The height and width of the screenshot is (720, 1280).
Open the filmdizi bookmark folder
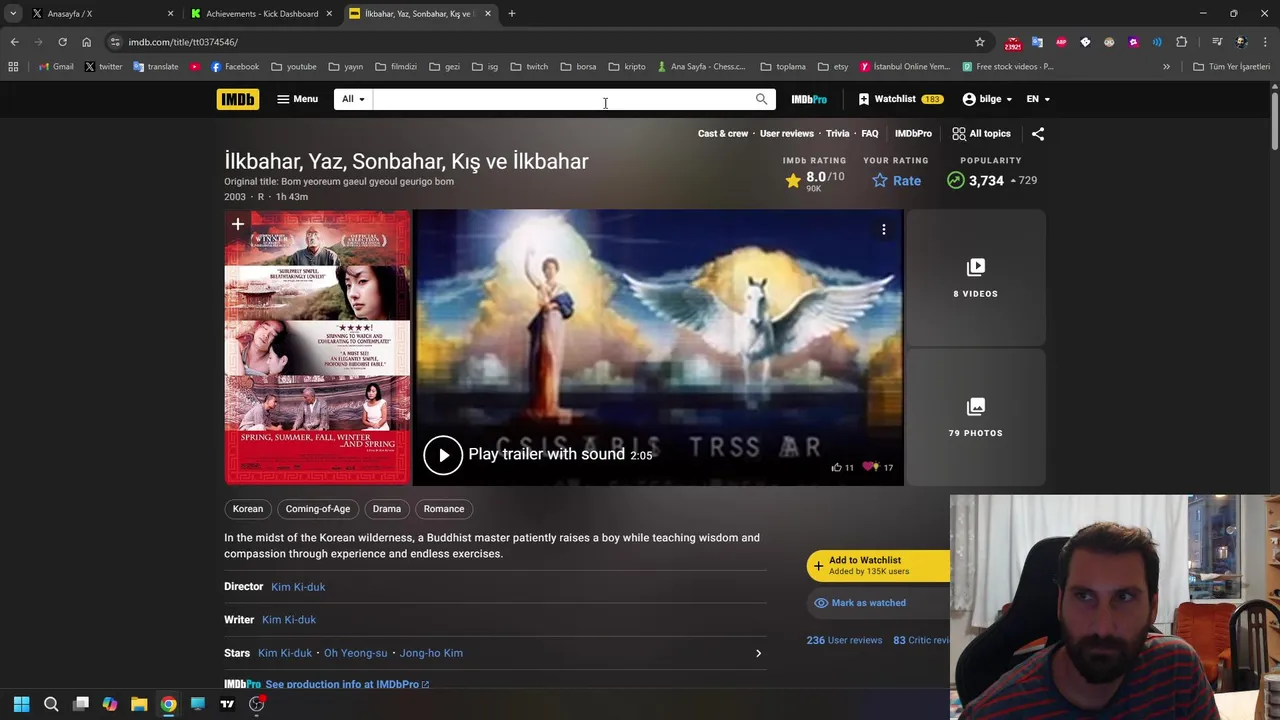tap(396, 67)
